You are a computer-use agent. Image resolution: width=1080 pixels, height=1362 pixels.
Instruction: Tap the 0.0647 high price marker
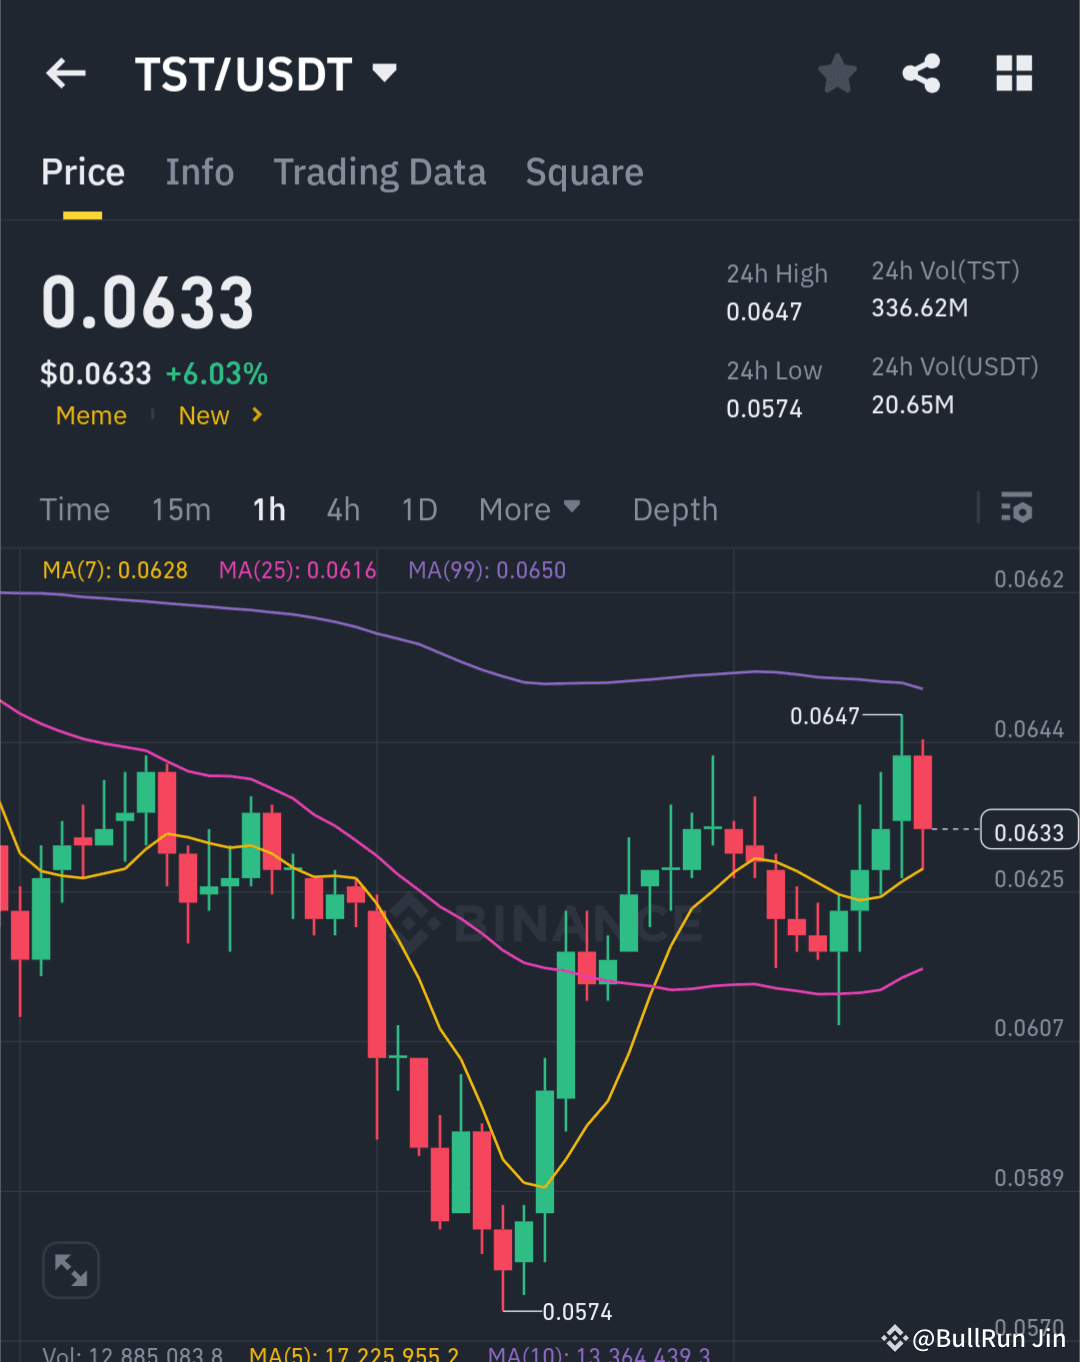point(825,716)
